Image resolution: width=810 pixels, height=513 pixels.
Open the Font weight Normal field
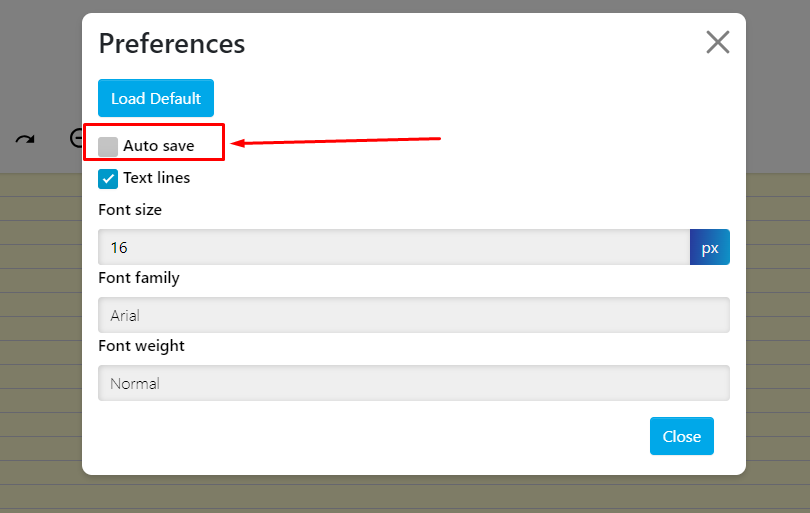tap(413, 383)
